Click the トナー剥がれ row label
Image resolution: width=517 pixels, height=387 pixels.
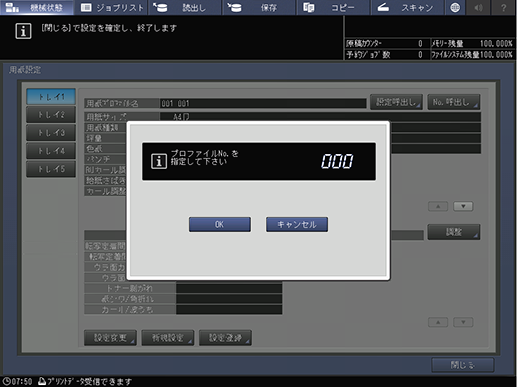(x=130, y=288)
